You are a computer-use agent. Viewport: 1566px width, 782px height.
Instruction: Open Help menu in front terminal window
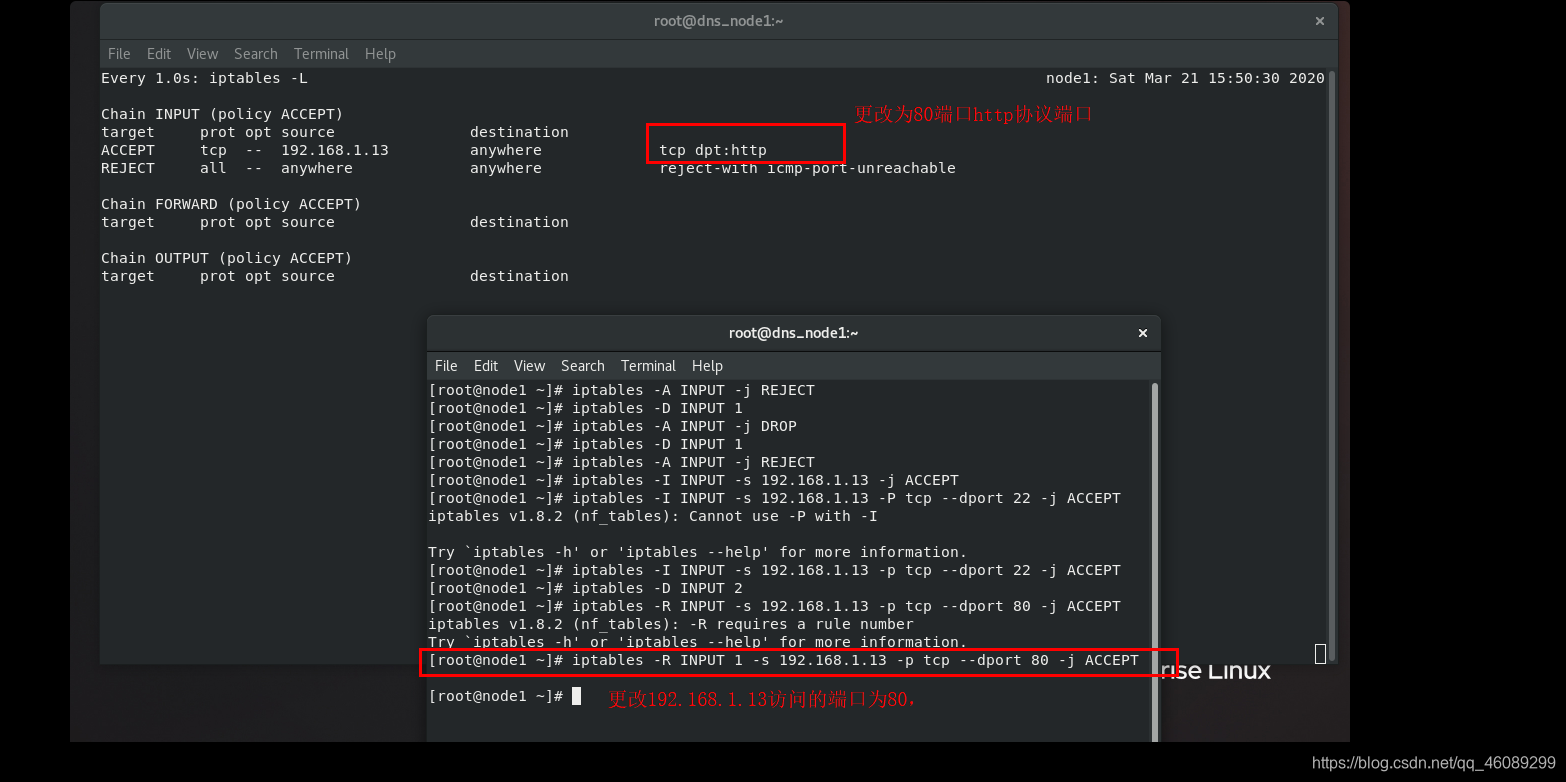click(707, 366)
